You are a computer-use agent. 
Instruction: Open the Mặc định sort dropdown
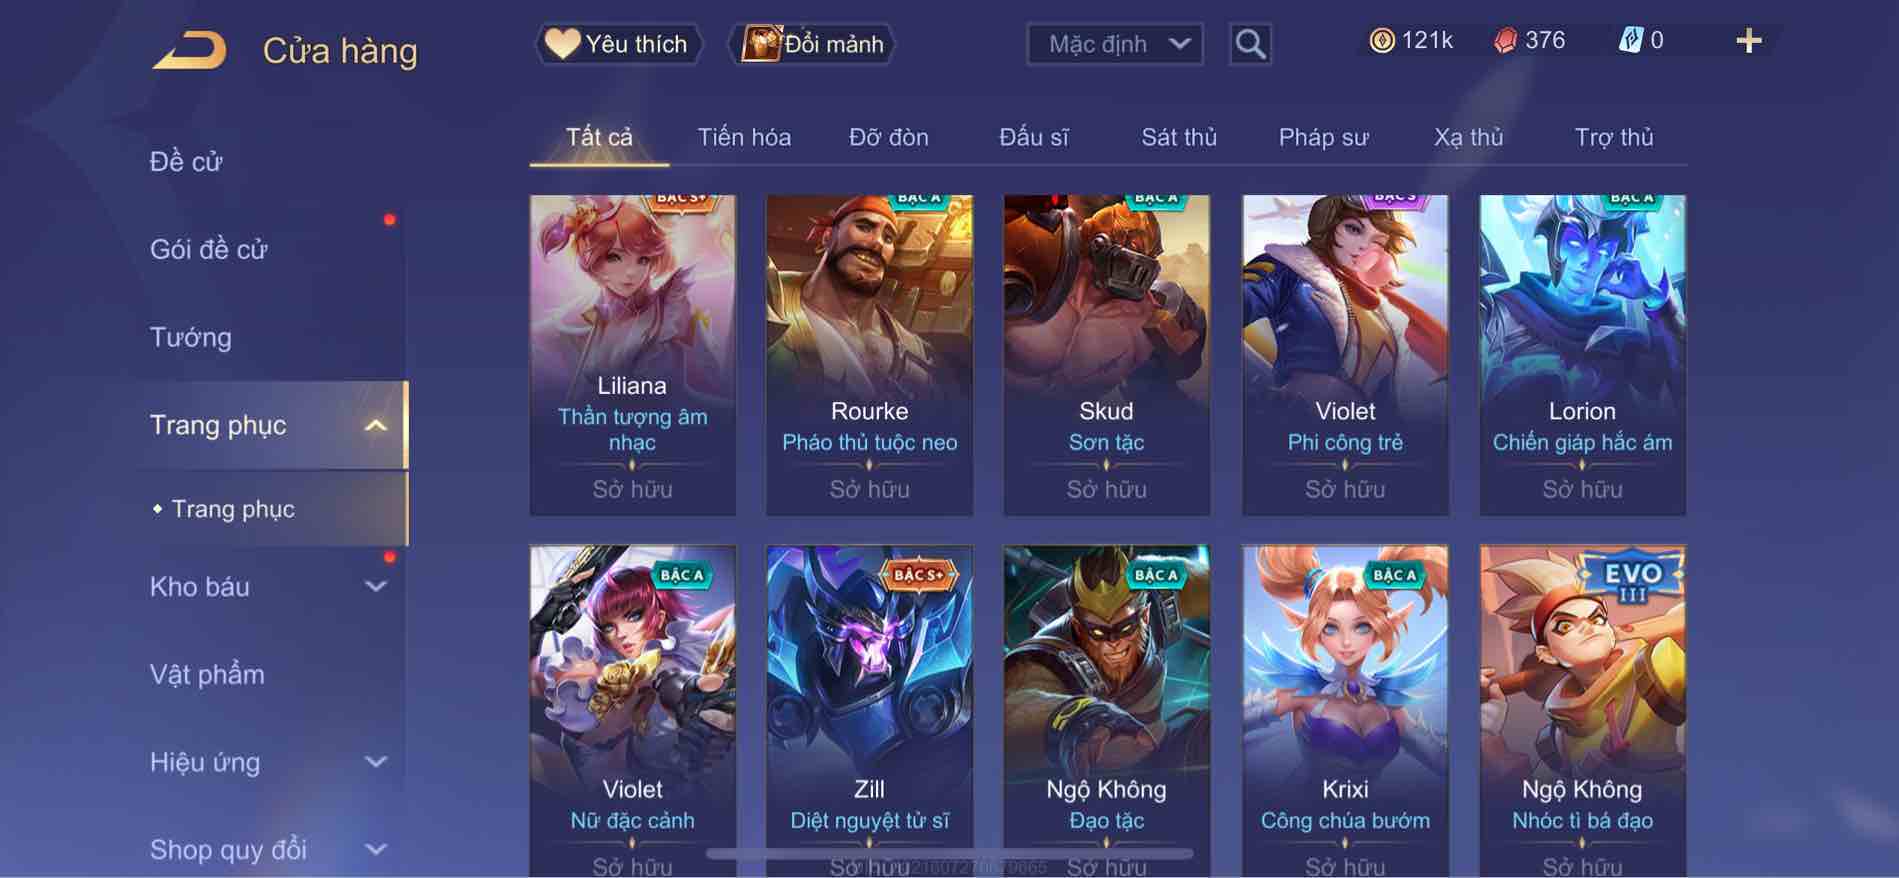1114,44
